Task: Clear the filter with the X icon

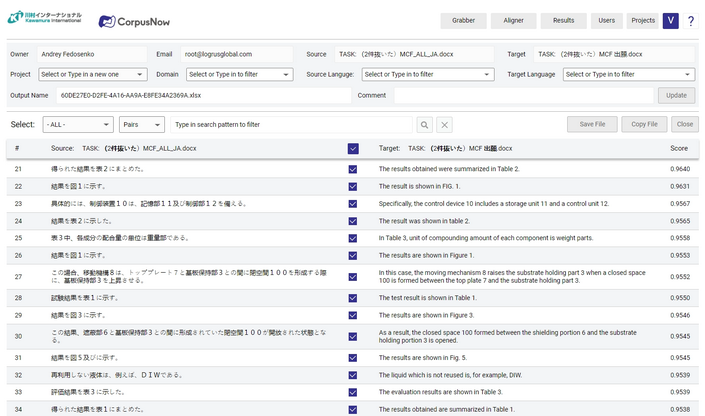Action: 445,125
